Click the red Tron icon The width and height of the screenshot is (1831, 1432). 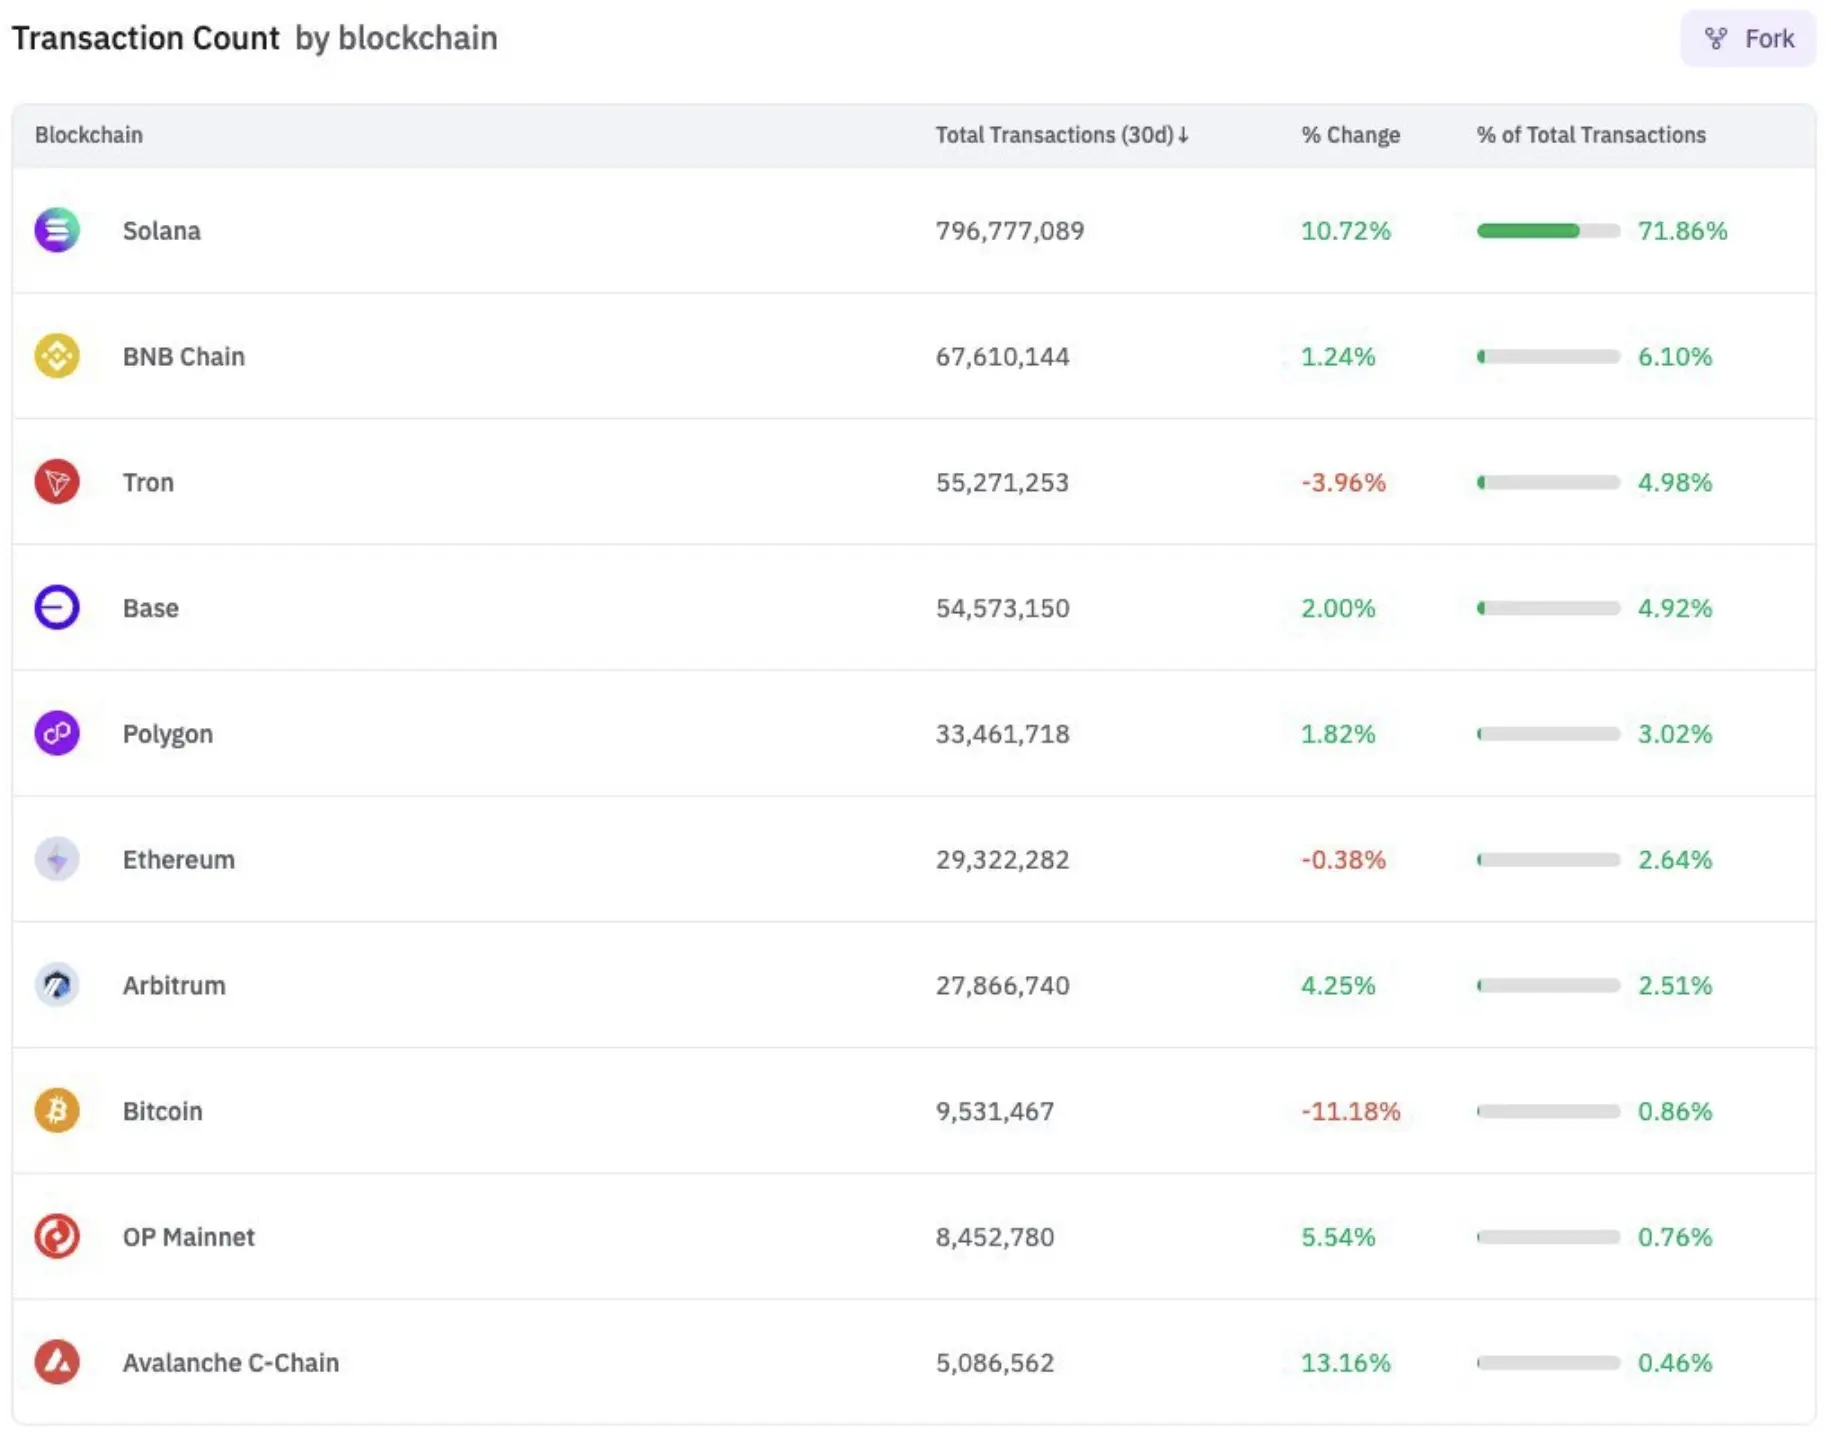[57, 482]
